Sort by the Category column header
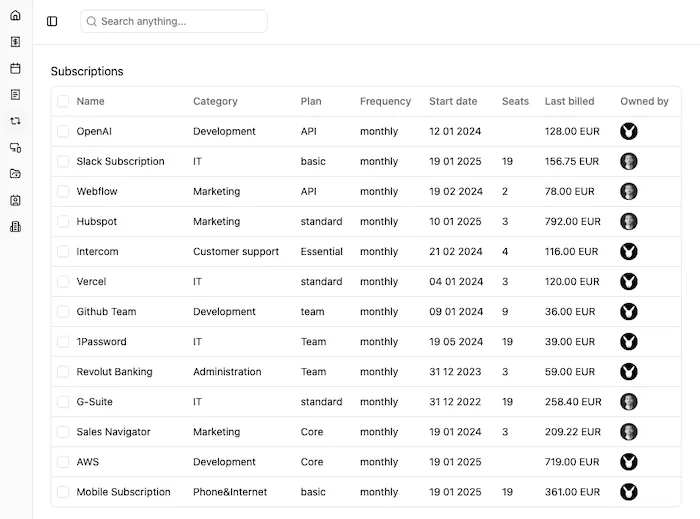This screenshot has height=519, width=700. (x=215, y=101)
